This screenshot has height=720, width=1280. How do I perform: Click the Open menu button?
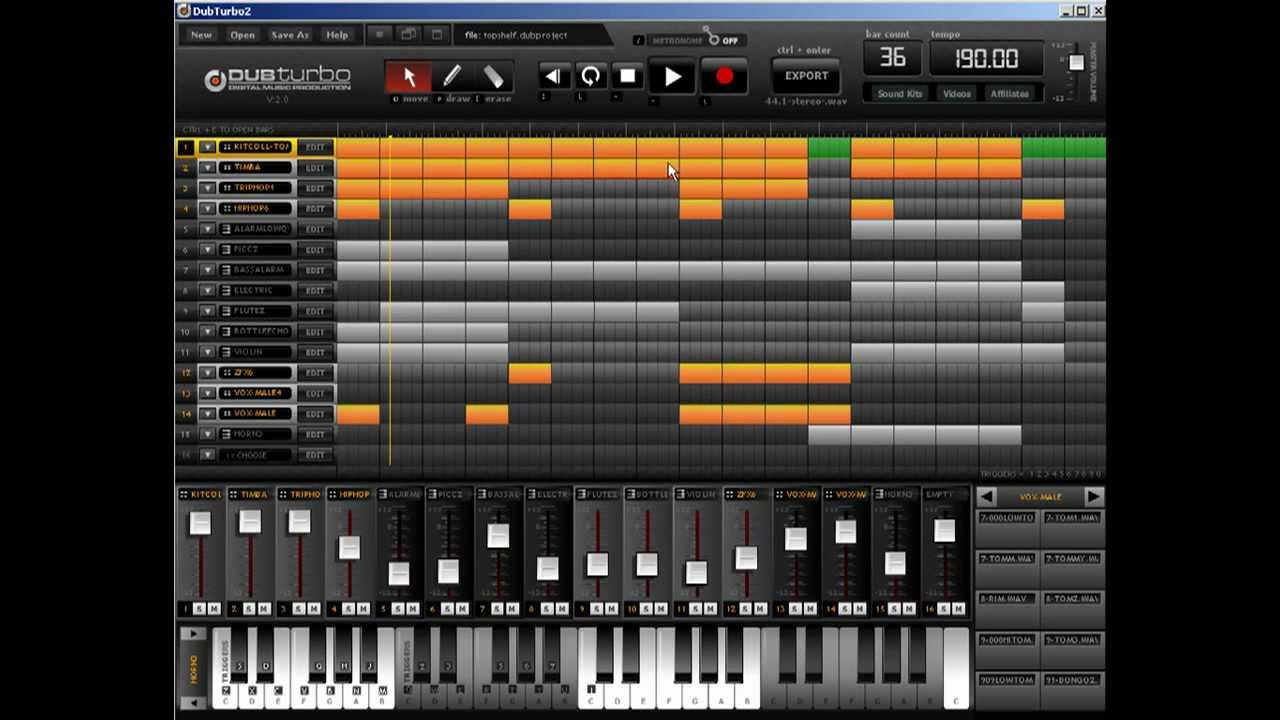point(242,35)
